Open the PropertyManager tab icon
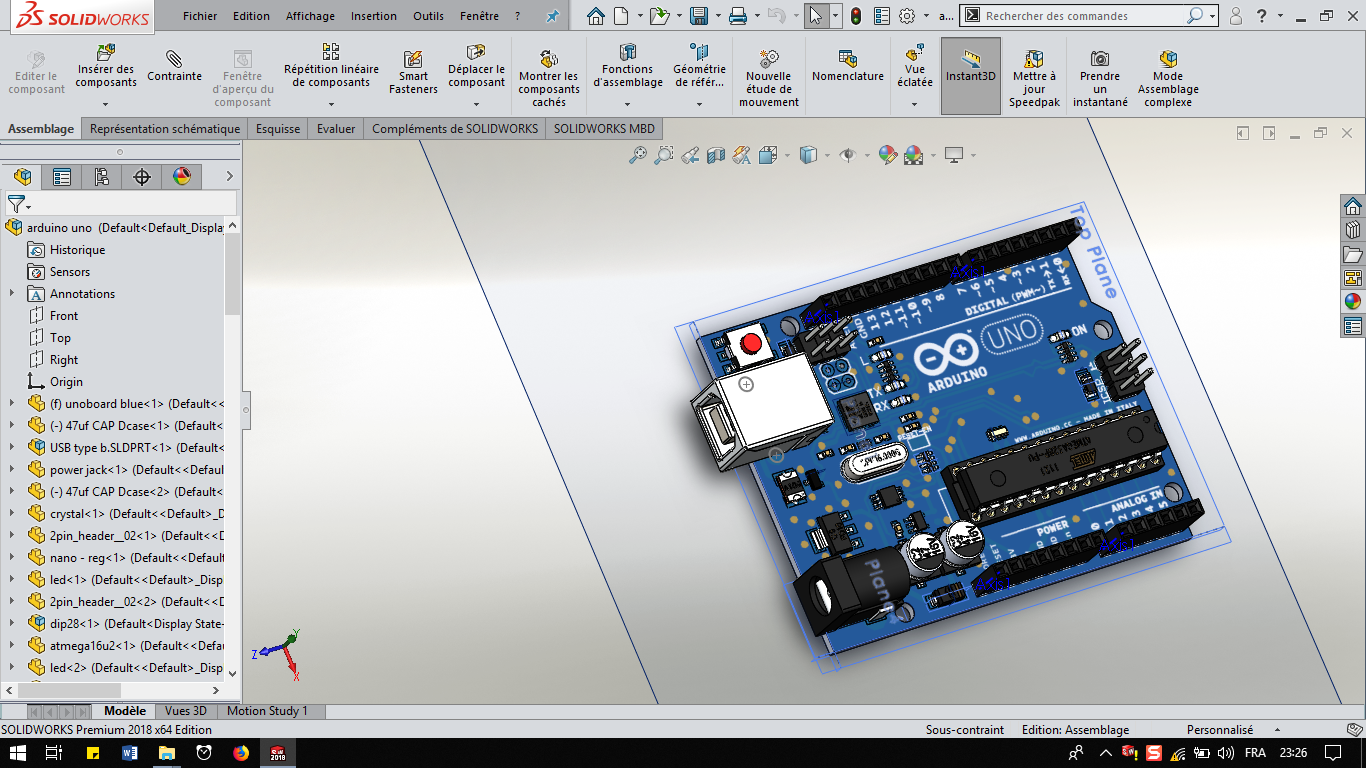The image size is (1366, 768). tap(62, 177)
